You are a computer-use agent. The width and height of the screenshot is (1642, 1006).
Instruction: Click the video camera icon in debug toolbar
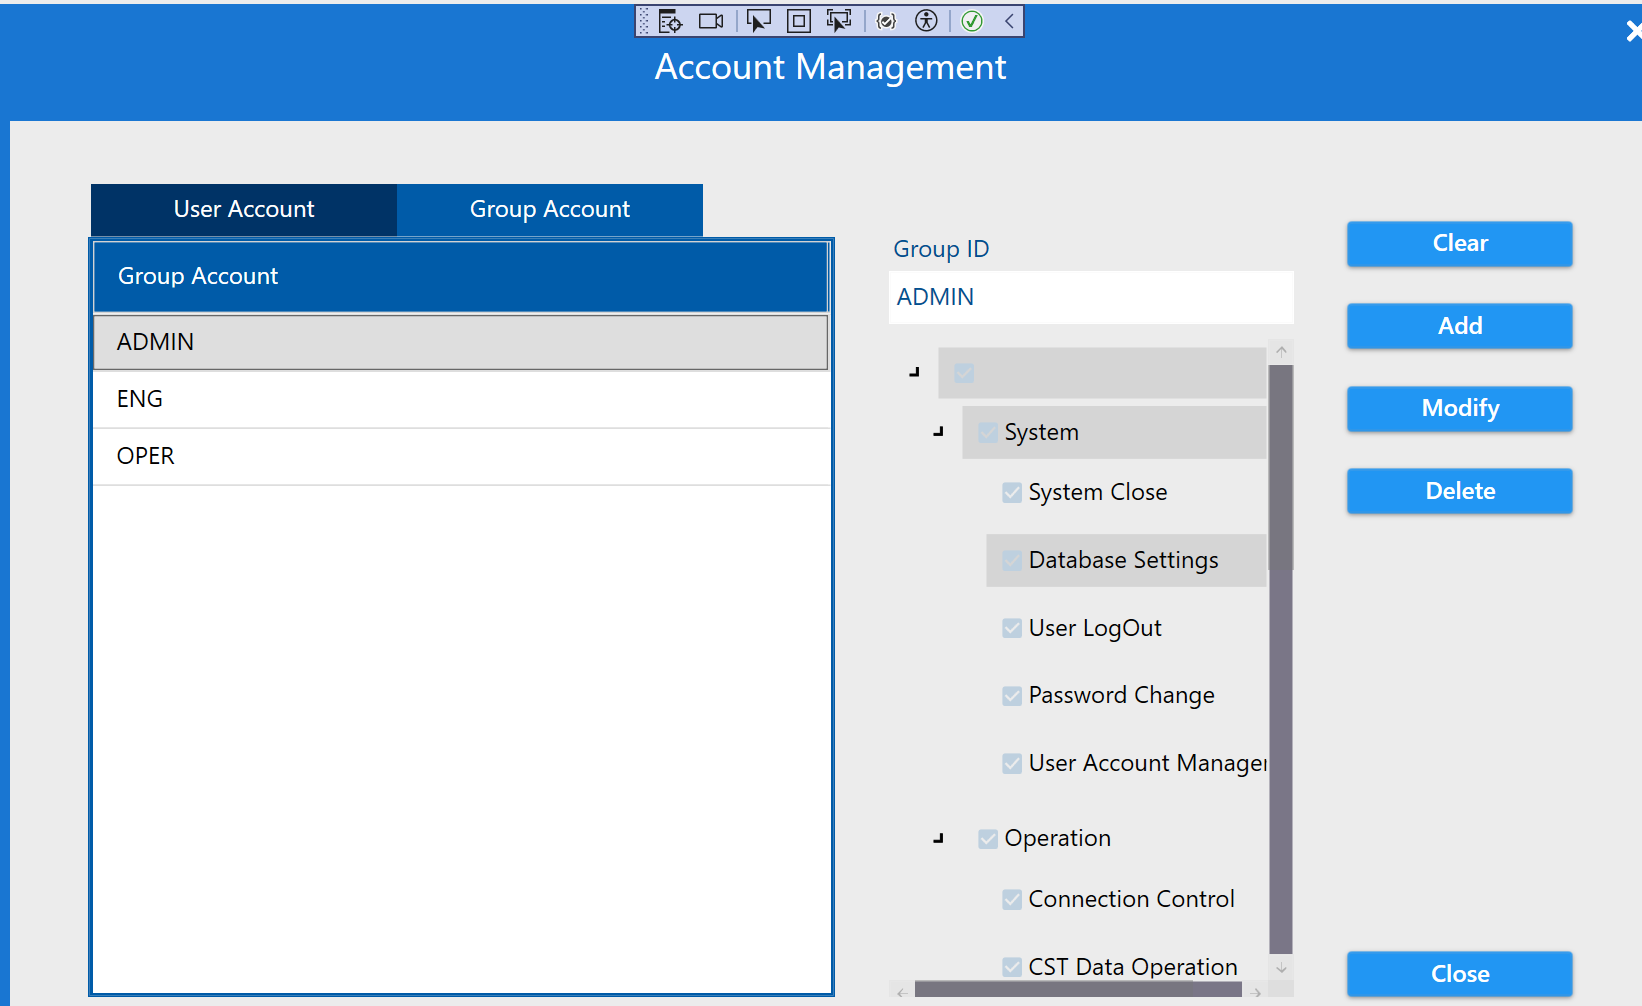click(711, 21)
